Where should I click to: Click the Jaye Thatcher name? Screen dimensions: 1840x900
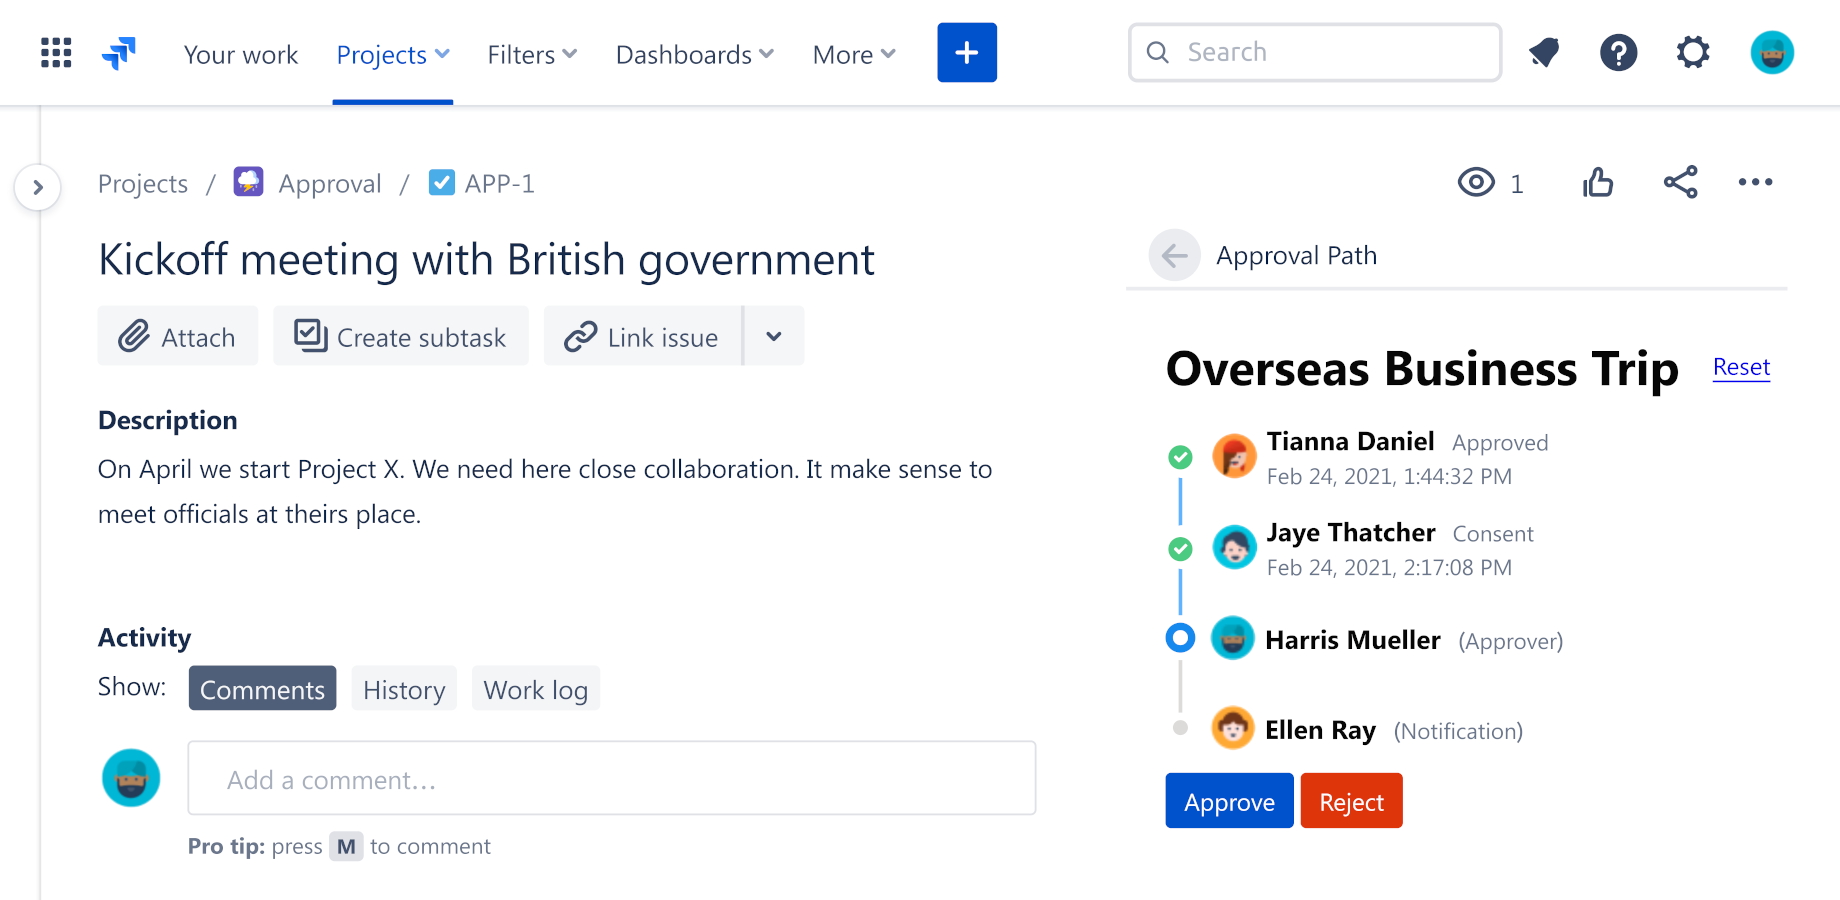click(x=1351, y=532)
